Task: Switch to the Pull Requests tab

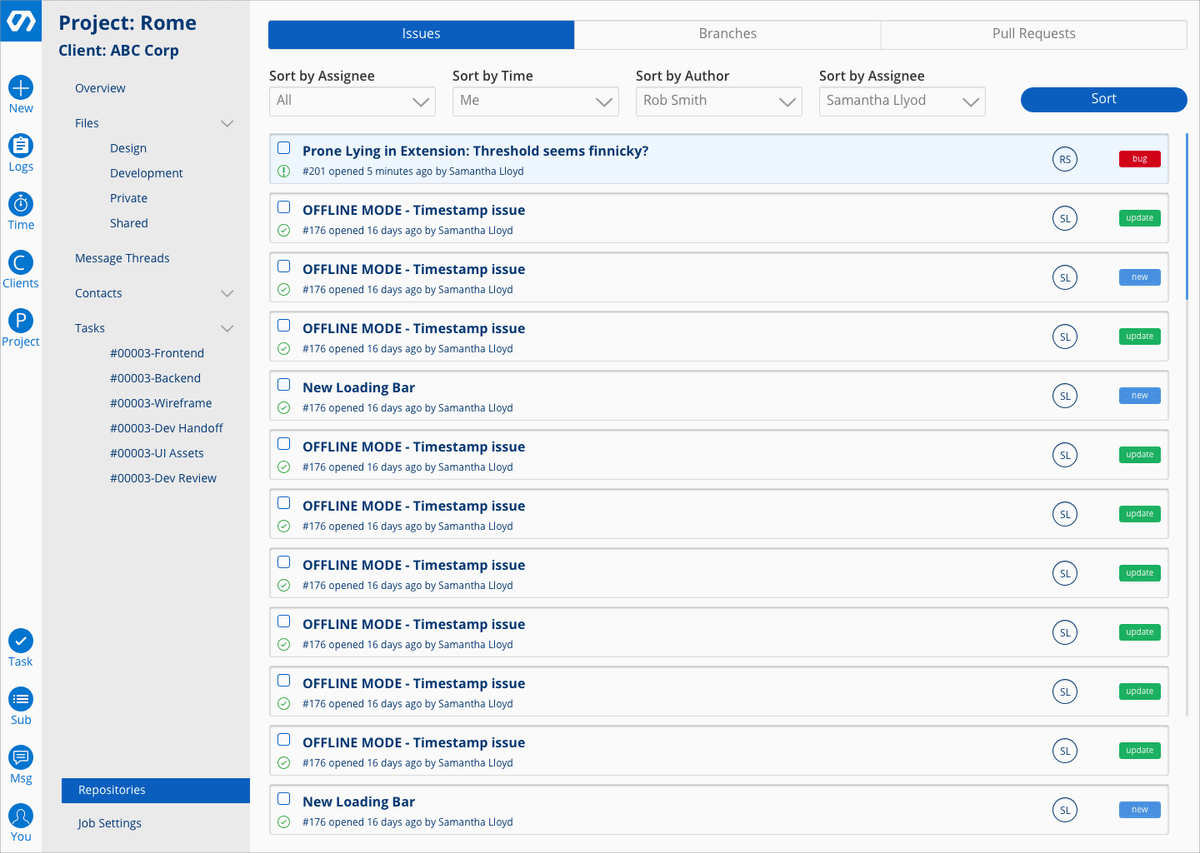Action: coord(1033,34)
